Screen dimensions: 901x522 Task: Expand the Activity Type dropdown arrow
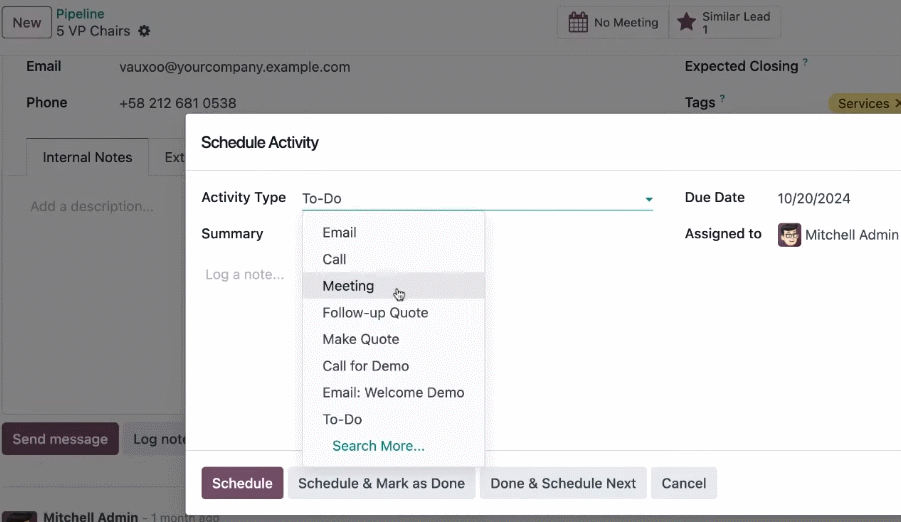(649, 199)
